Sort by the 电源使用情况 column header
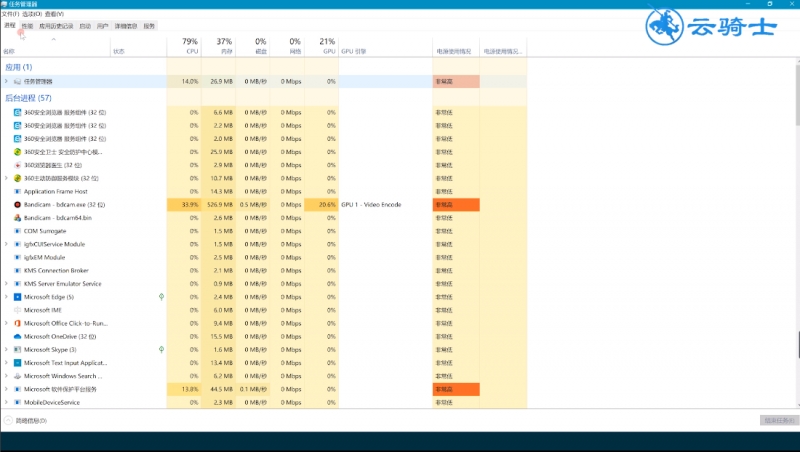Image resolution: width=800 pixels, height=452 pixels. coord(456,46)
